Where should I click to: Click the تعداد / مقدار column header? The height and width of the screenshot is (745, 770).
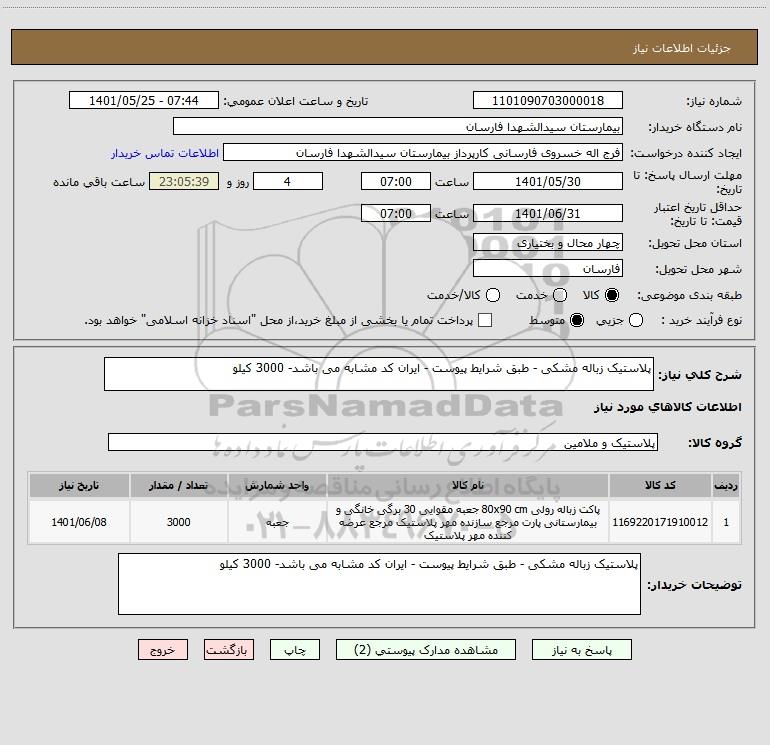[x=178, y=485]
